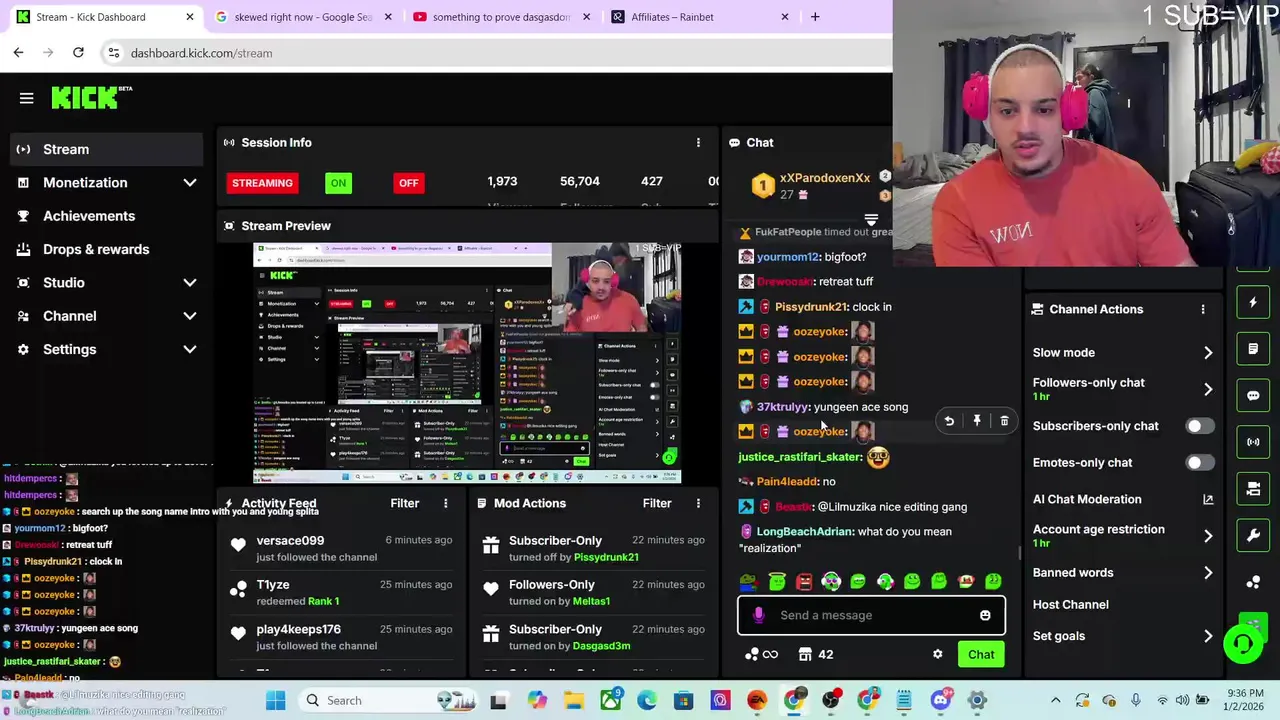Open Mod Actions Filter

[x=657, y=503]
